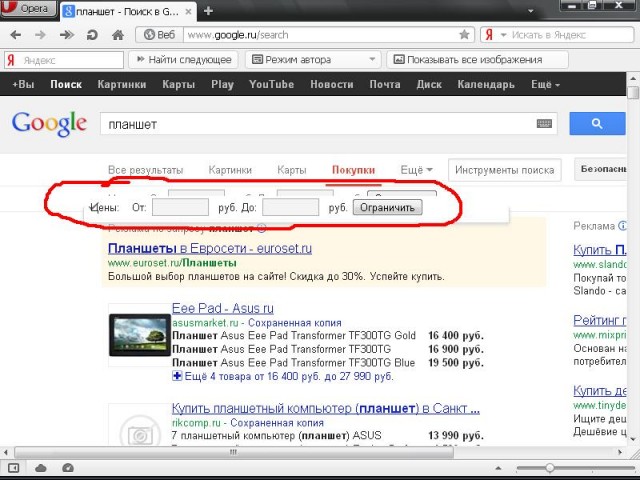This screenshot has height=480, width=640.
Task: Click the blue Google search magnifier button
Action: tap(597, 124)
